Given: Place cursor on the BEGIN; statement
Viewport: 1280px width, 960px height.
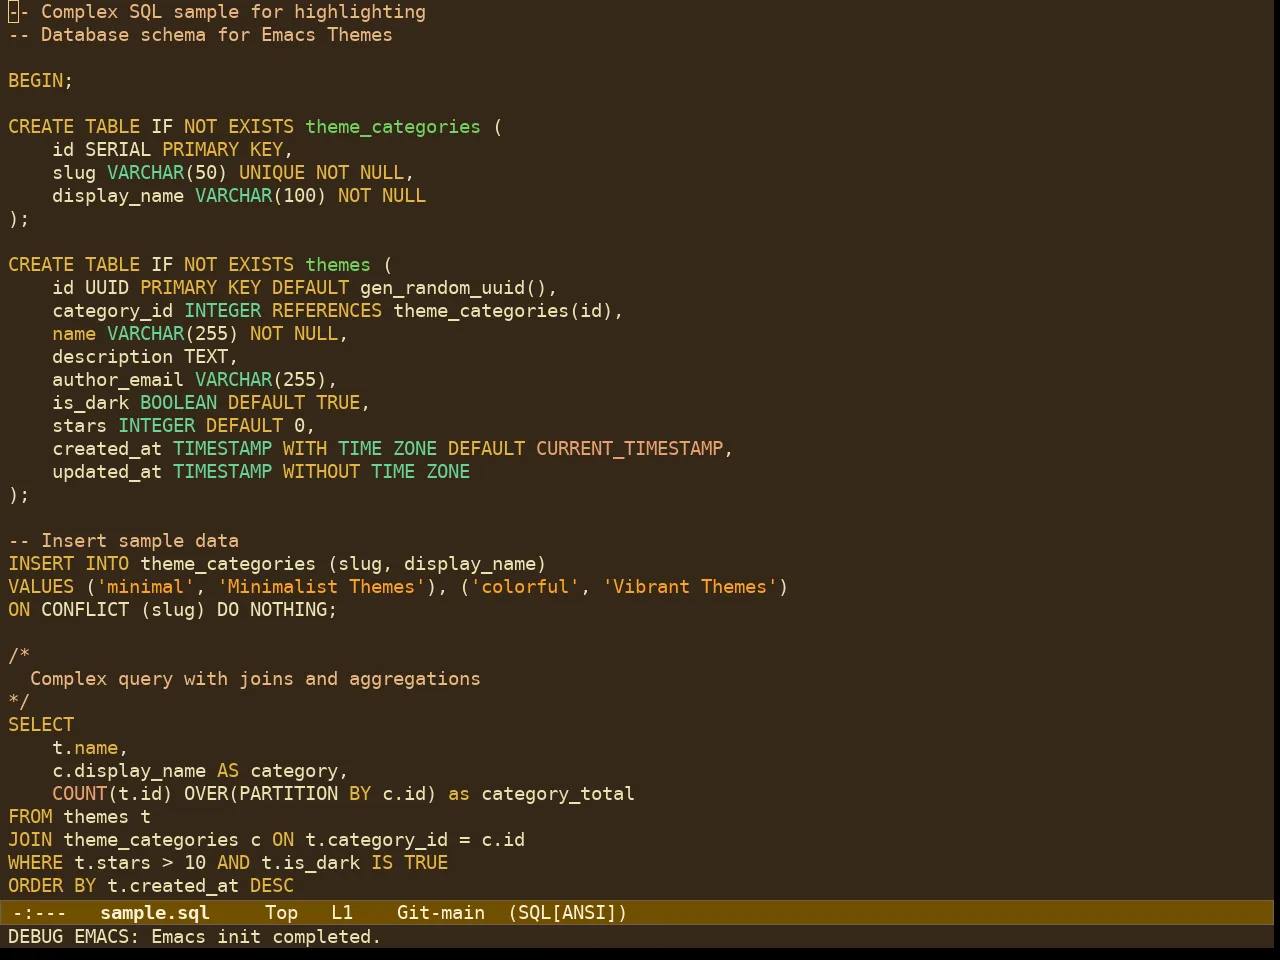Looking at the screenshot, I should 40,81.
